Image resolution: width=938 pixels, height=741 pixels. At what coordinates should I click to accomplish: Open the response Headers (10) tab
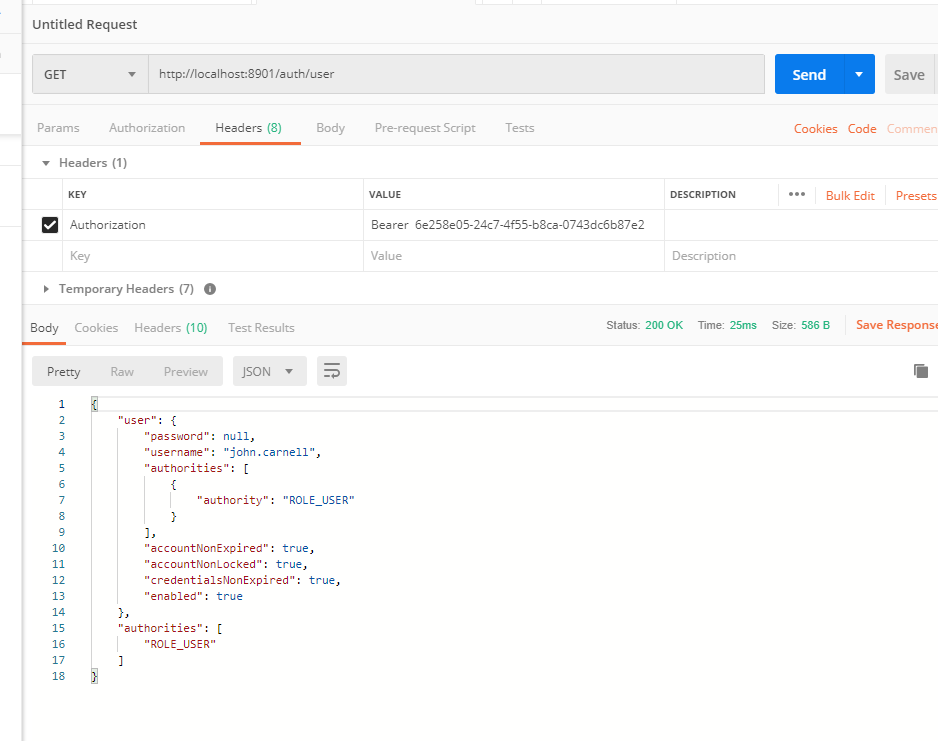[x=170, y=328]
